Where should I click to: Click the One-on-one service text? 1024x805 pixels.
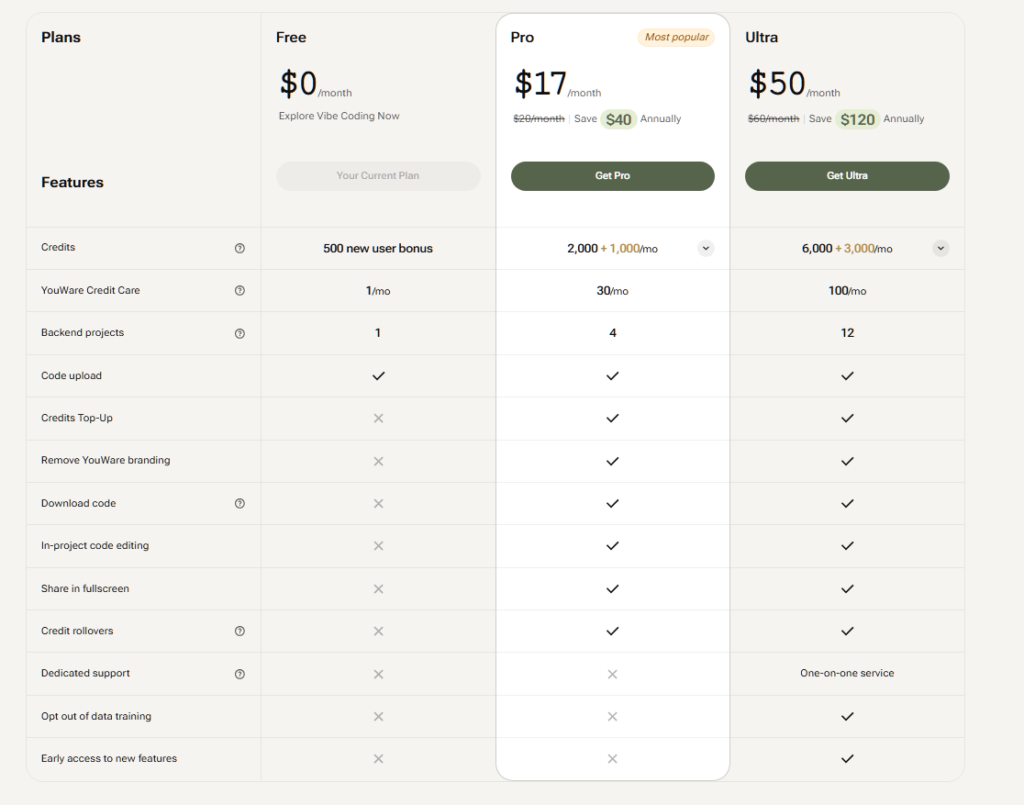click(x=847, y=674)
